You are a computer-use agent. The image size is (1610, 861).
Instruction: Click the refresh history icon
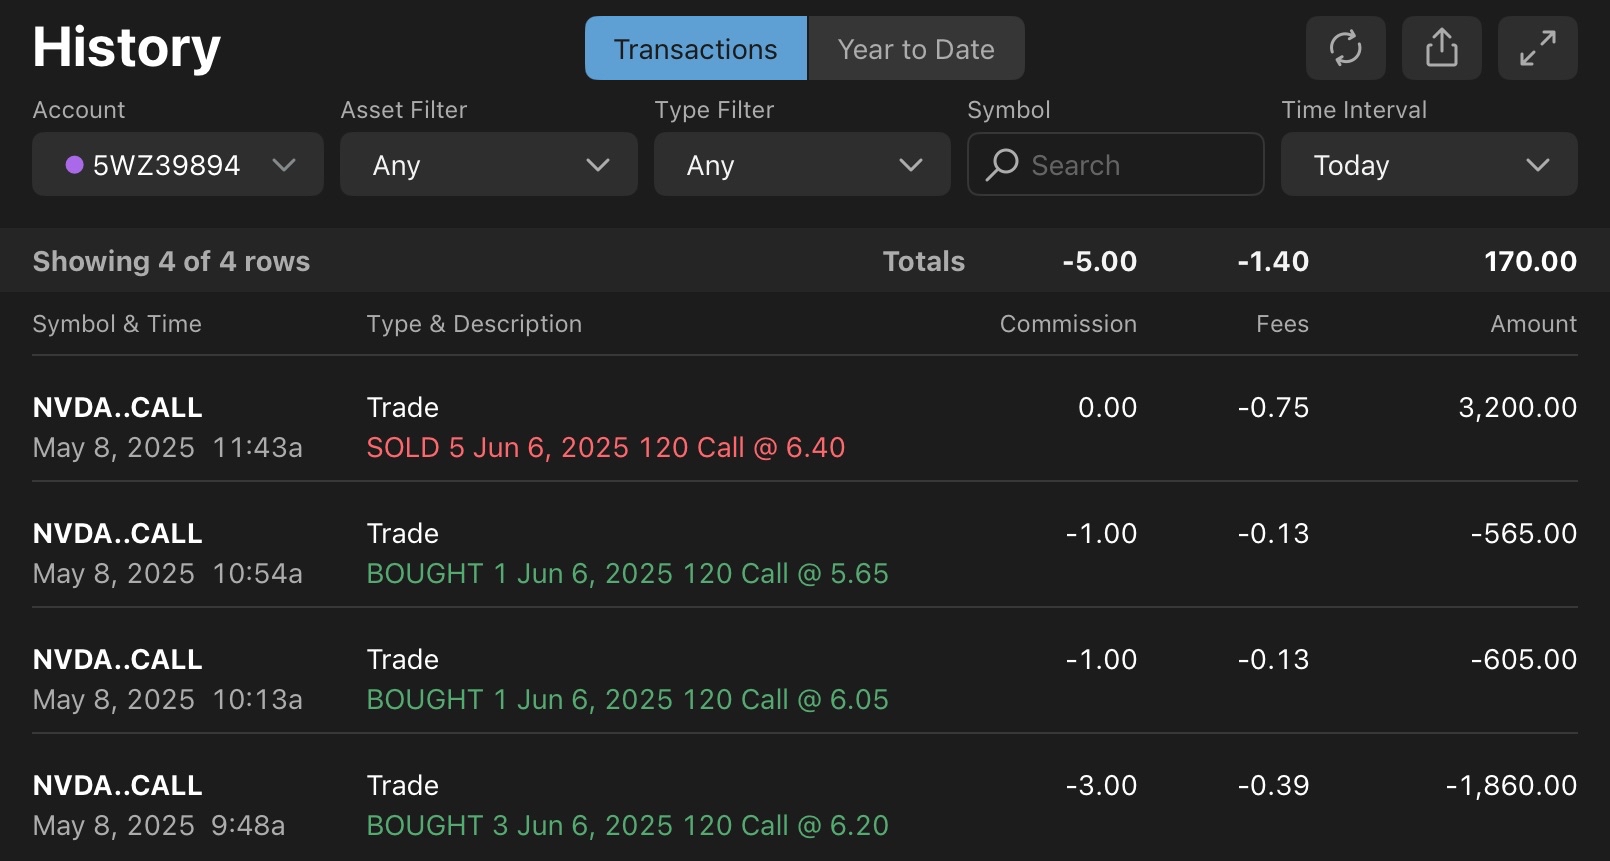pos(1345,47)
